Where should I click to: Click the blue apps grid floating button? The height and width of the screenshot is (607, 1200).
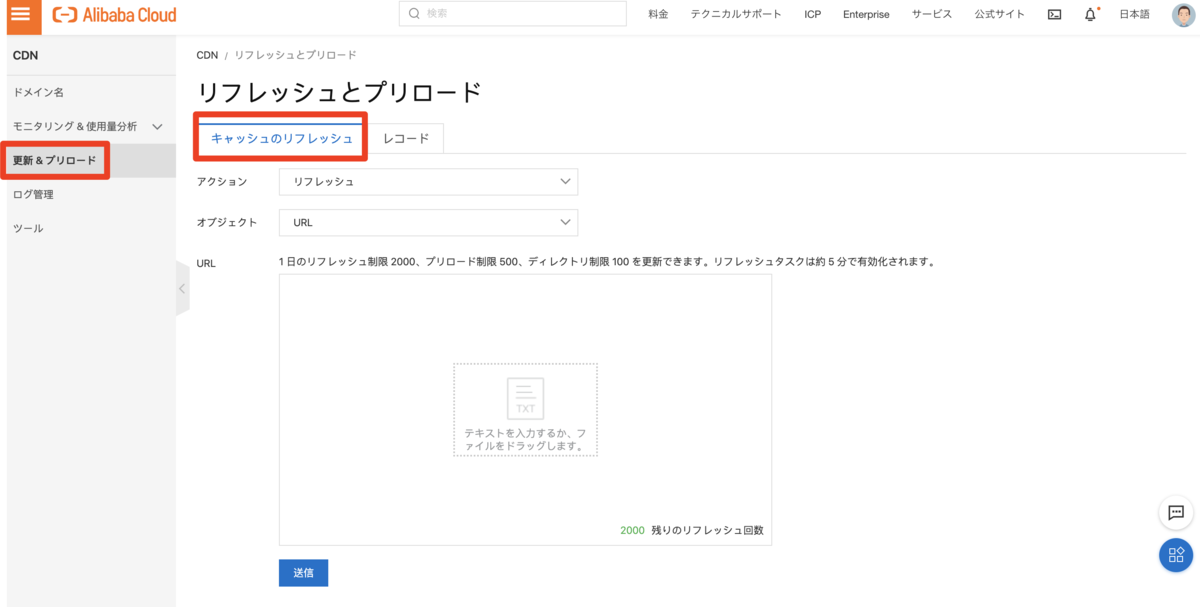tap(1175, 555)
